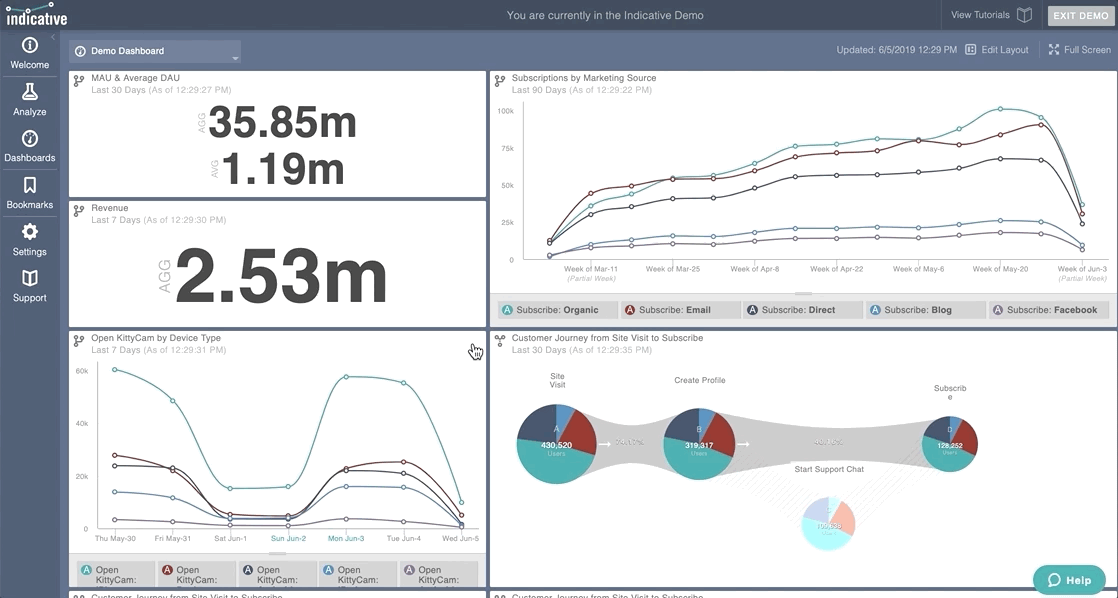The height and width of the screenshot is (598, 1118).
Task: Click KittyCam chart legend resize handle
Action: [x=277, y=554]
